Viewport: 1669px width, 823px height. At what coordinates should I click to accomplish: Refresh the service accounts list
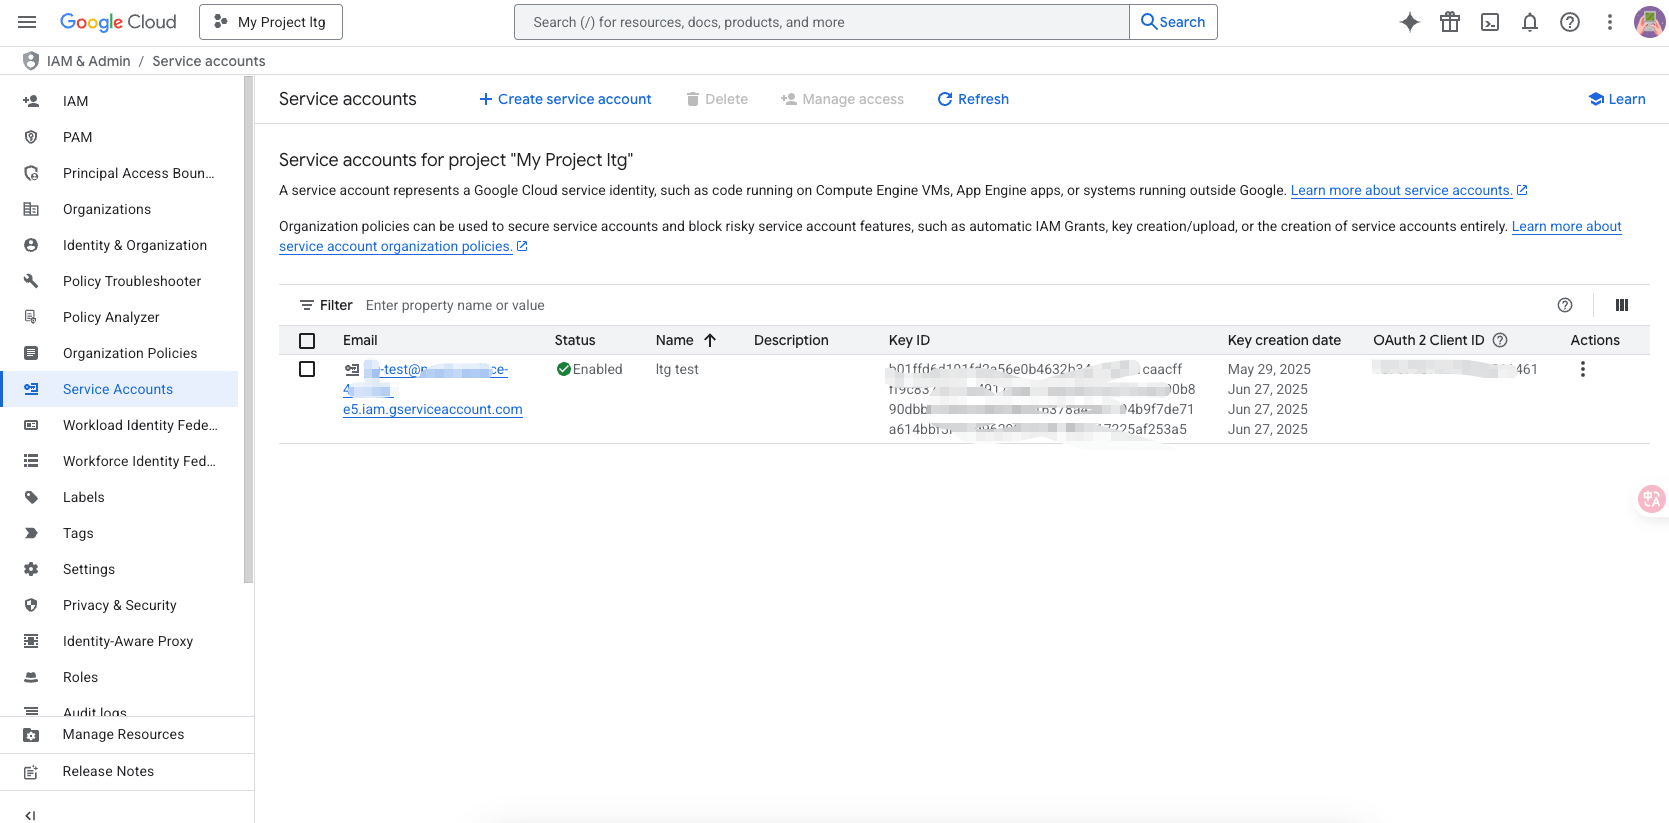(973, 99)
